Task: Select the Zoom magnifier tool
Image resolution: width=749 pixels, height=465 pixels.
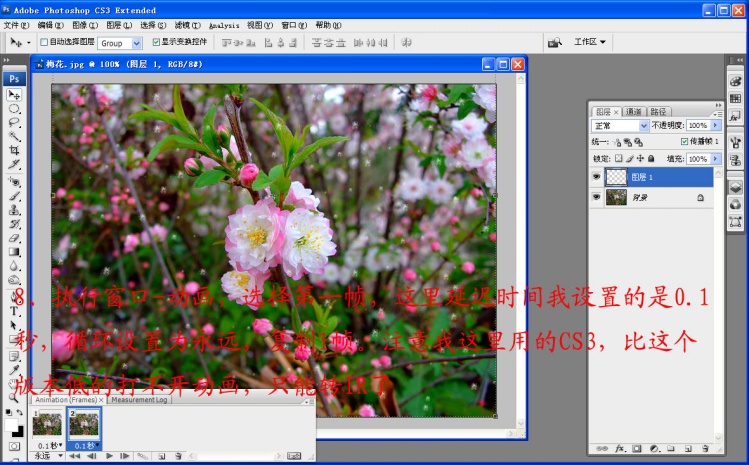Action: pyautogui.click(x=14, y=397)
